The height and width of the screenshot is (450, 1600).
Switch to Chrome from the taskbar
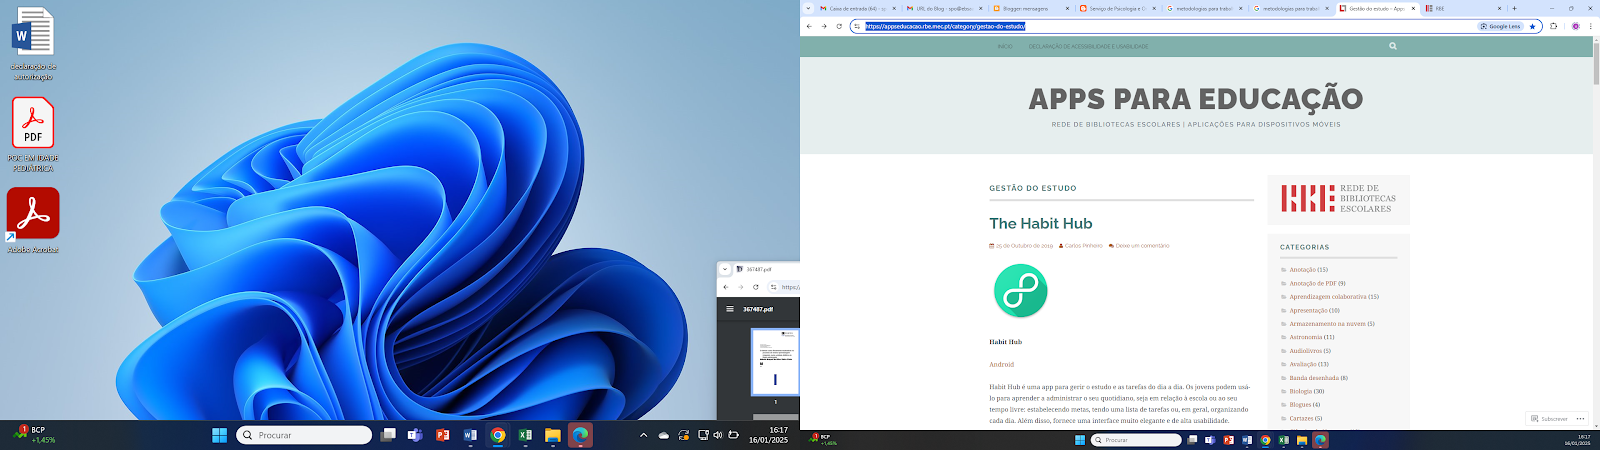[x=497, y=435]
